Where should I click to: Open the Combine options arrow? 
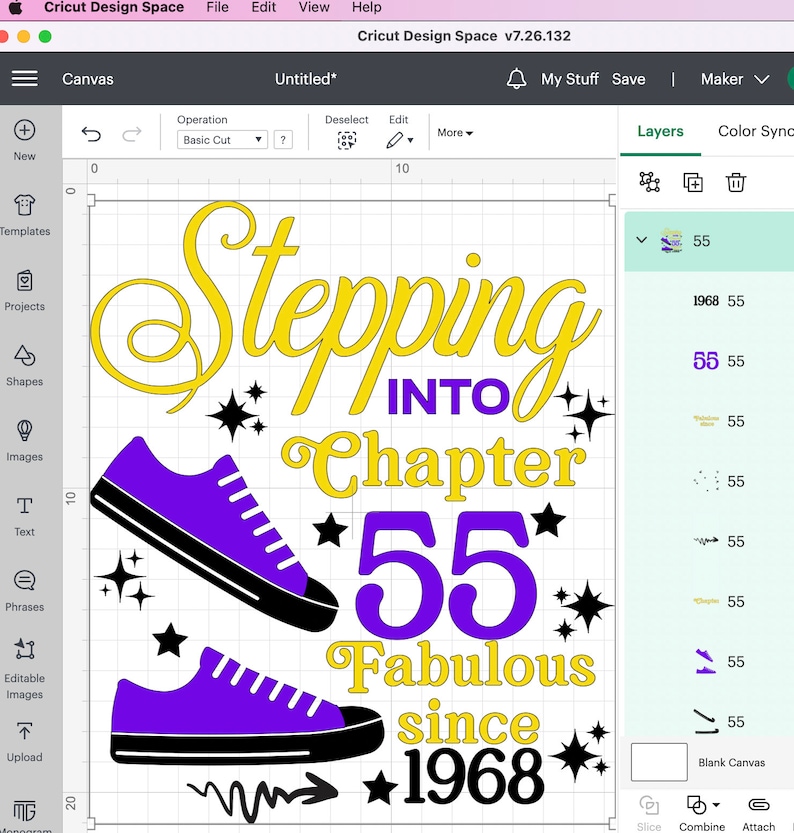coord(716,805)
